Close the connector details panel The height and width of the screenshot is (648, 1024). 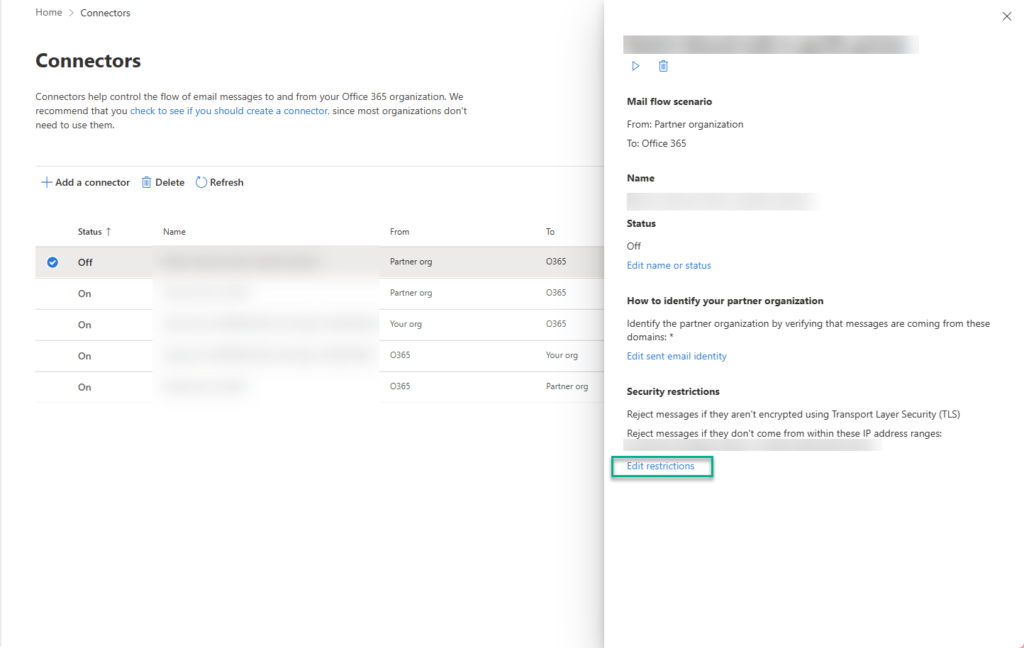pos(1006,16)
